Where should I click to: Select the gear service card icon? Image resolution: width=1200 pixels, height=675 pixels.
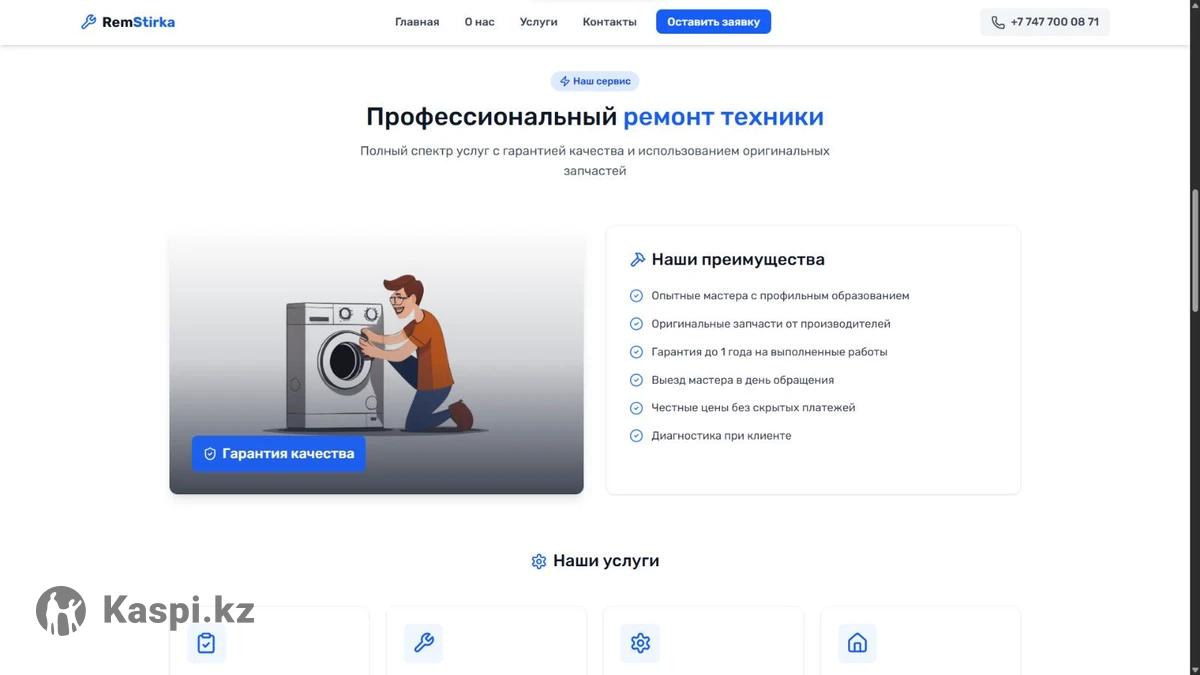point(640,643)
